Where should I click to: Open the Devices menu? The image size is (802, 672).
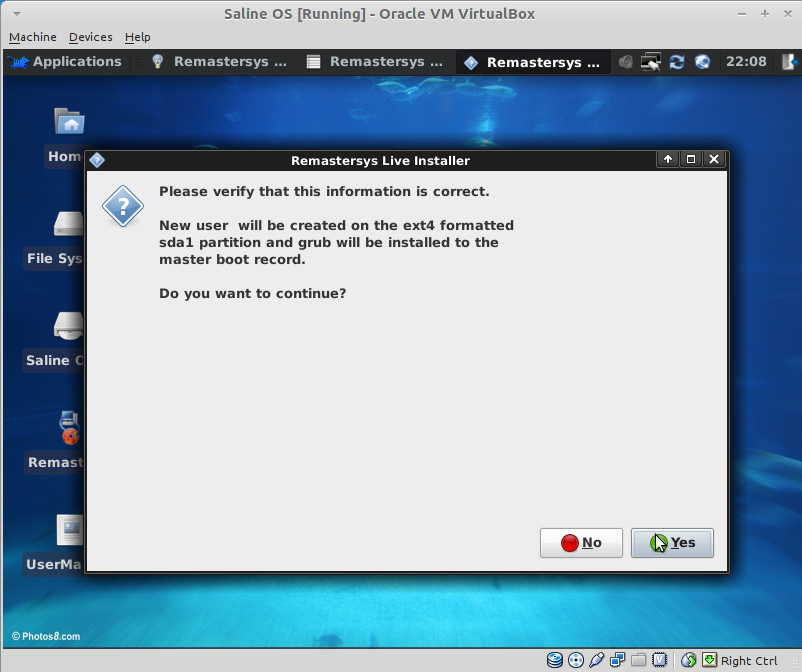pos(91,37)
